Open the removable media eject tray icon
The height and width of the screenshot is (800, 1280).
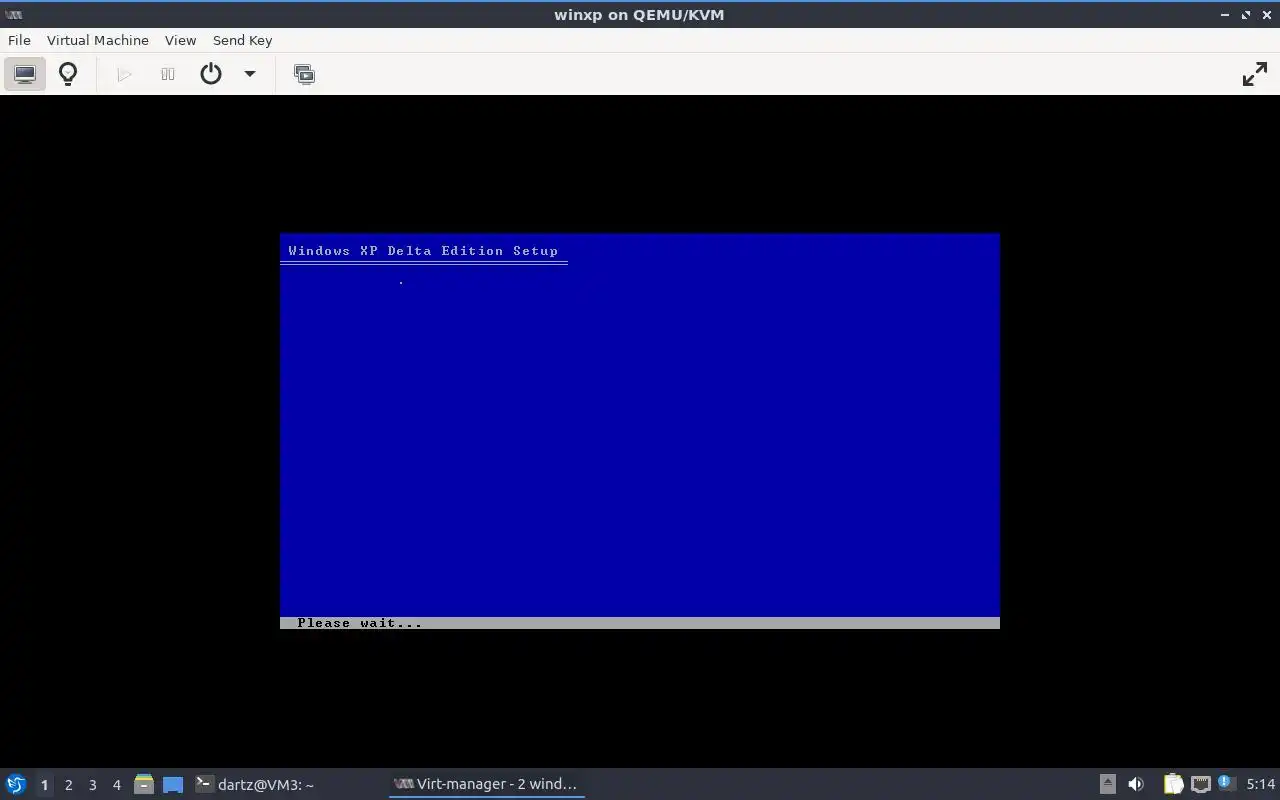coord(1107,784)
